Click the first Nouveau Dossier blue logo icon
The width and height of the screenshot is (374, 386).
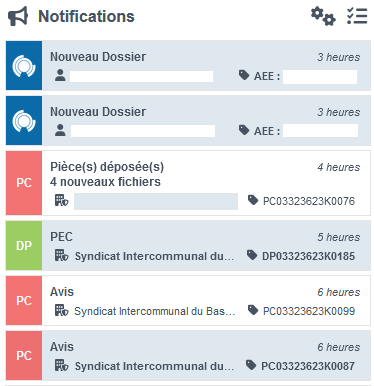click(x=24, y=66)
